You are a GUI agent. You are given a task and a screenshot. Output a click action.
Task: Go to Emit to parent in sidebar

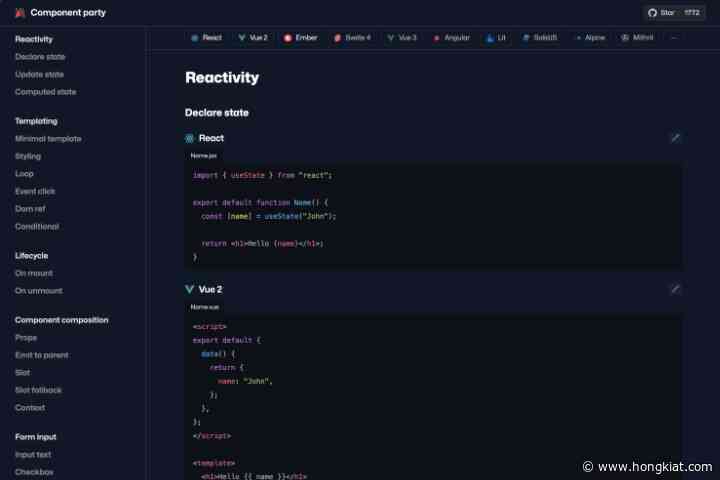pyautogui.click(x=42, y=355)
